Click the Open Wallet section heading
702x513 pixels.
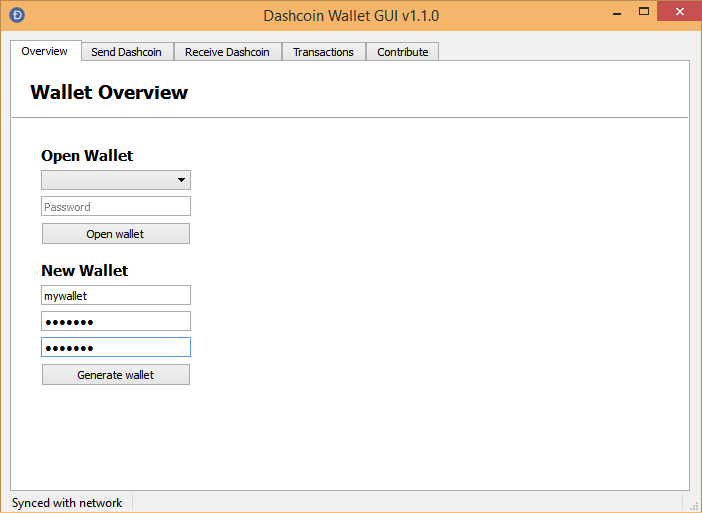point(87,156)
